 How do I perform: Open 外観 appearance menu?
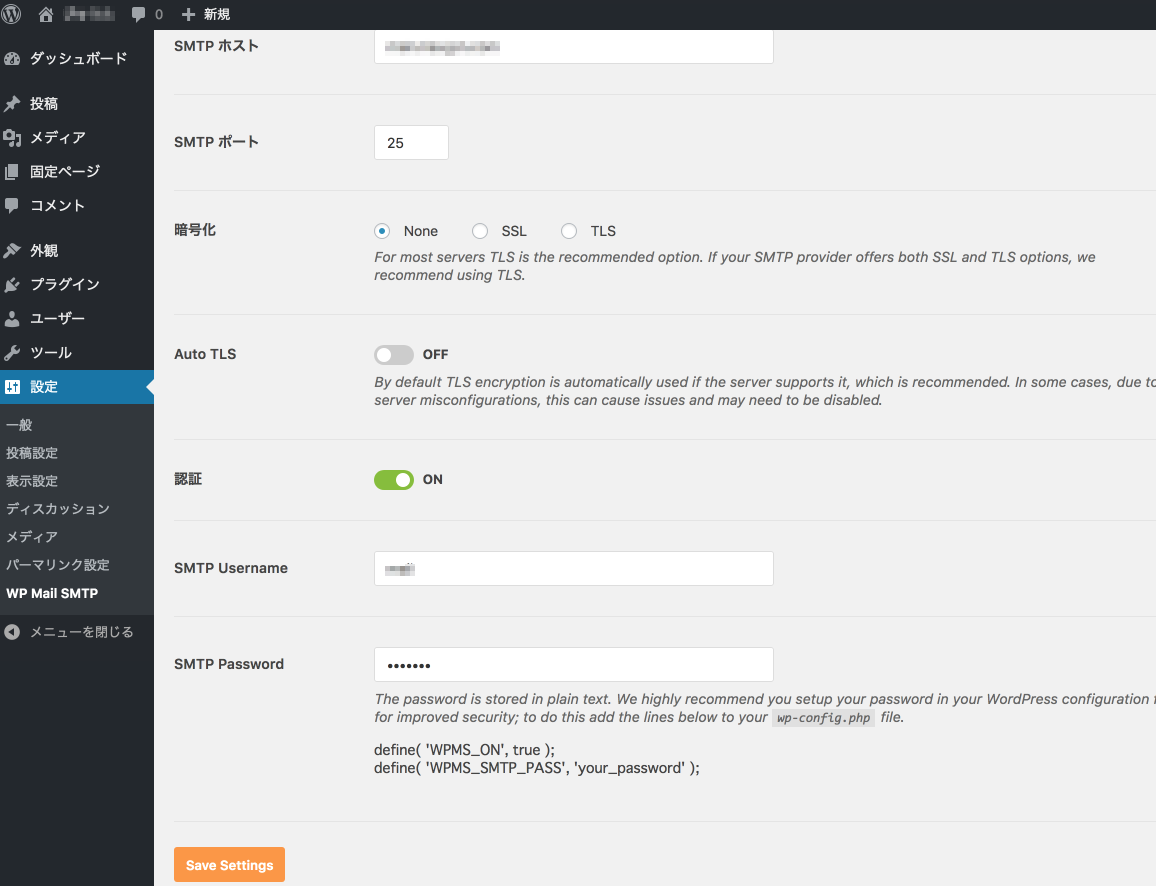click(x=77, y=251)
